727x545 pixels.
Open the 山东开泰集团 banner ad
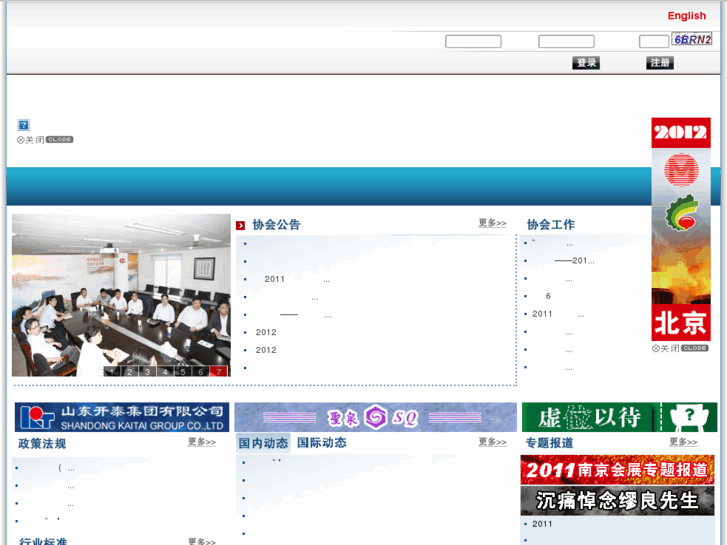122,417
